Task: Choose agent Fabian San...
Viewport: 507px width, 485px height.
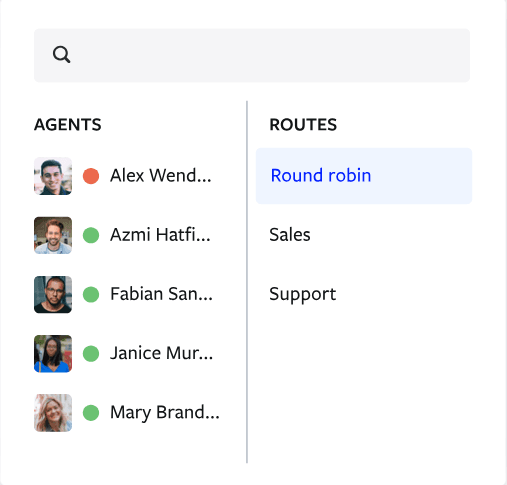Action: 161,294
